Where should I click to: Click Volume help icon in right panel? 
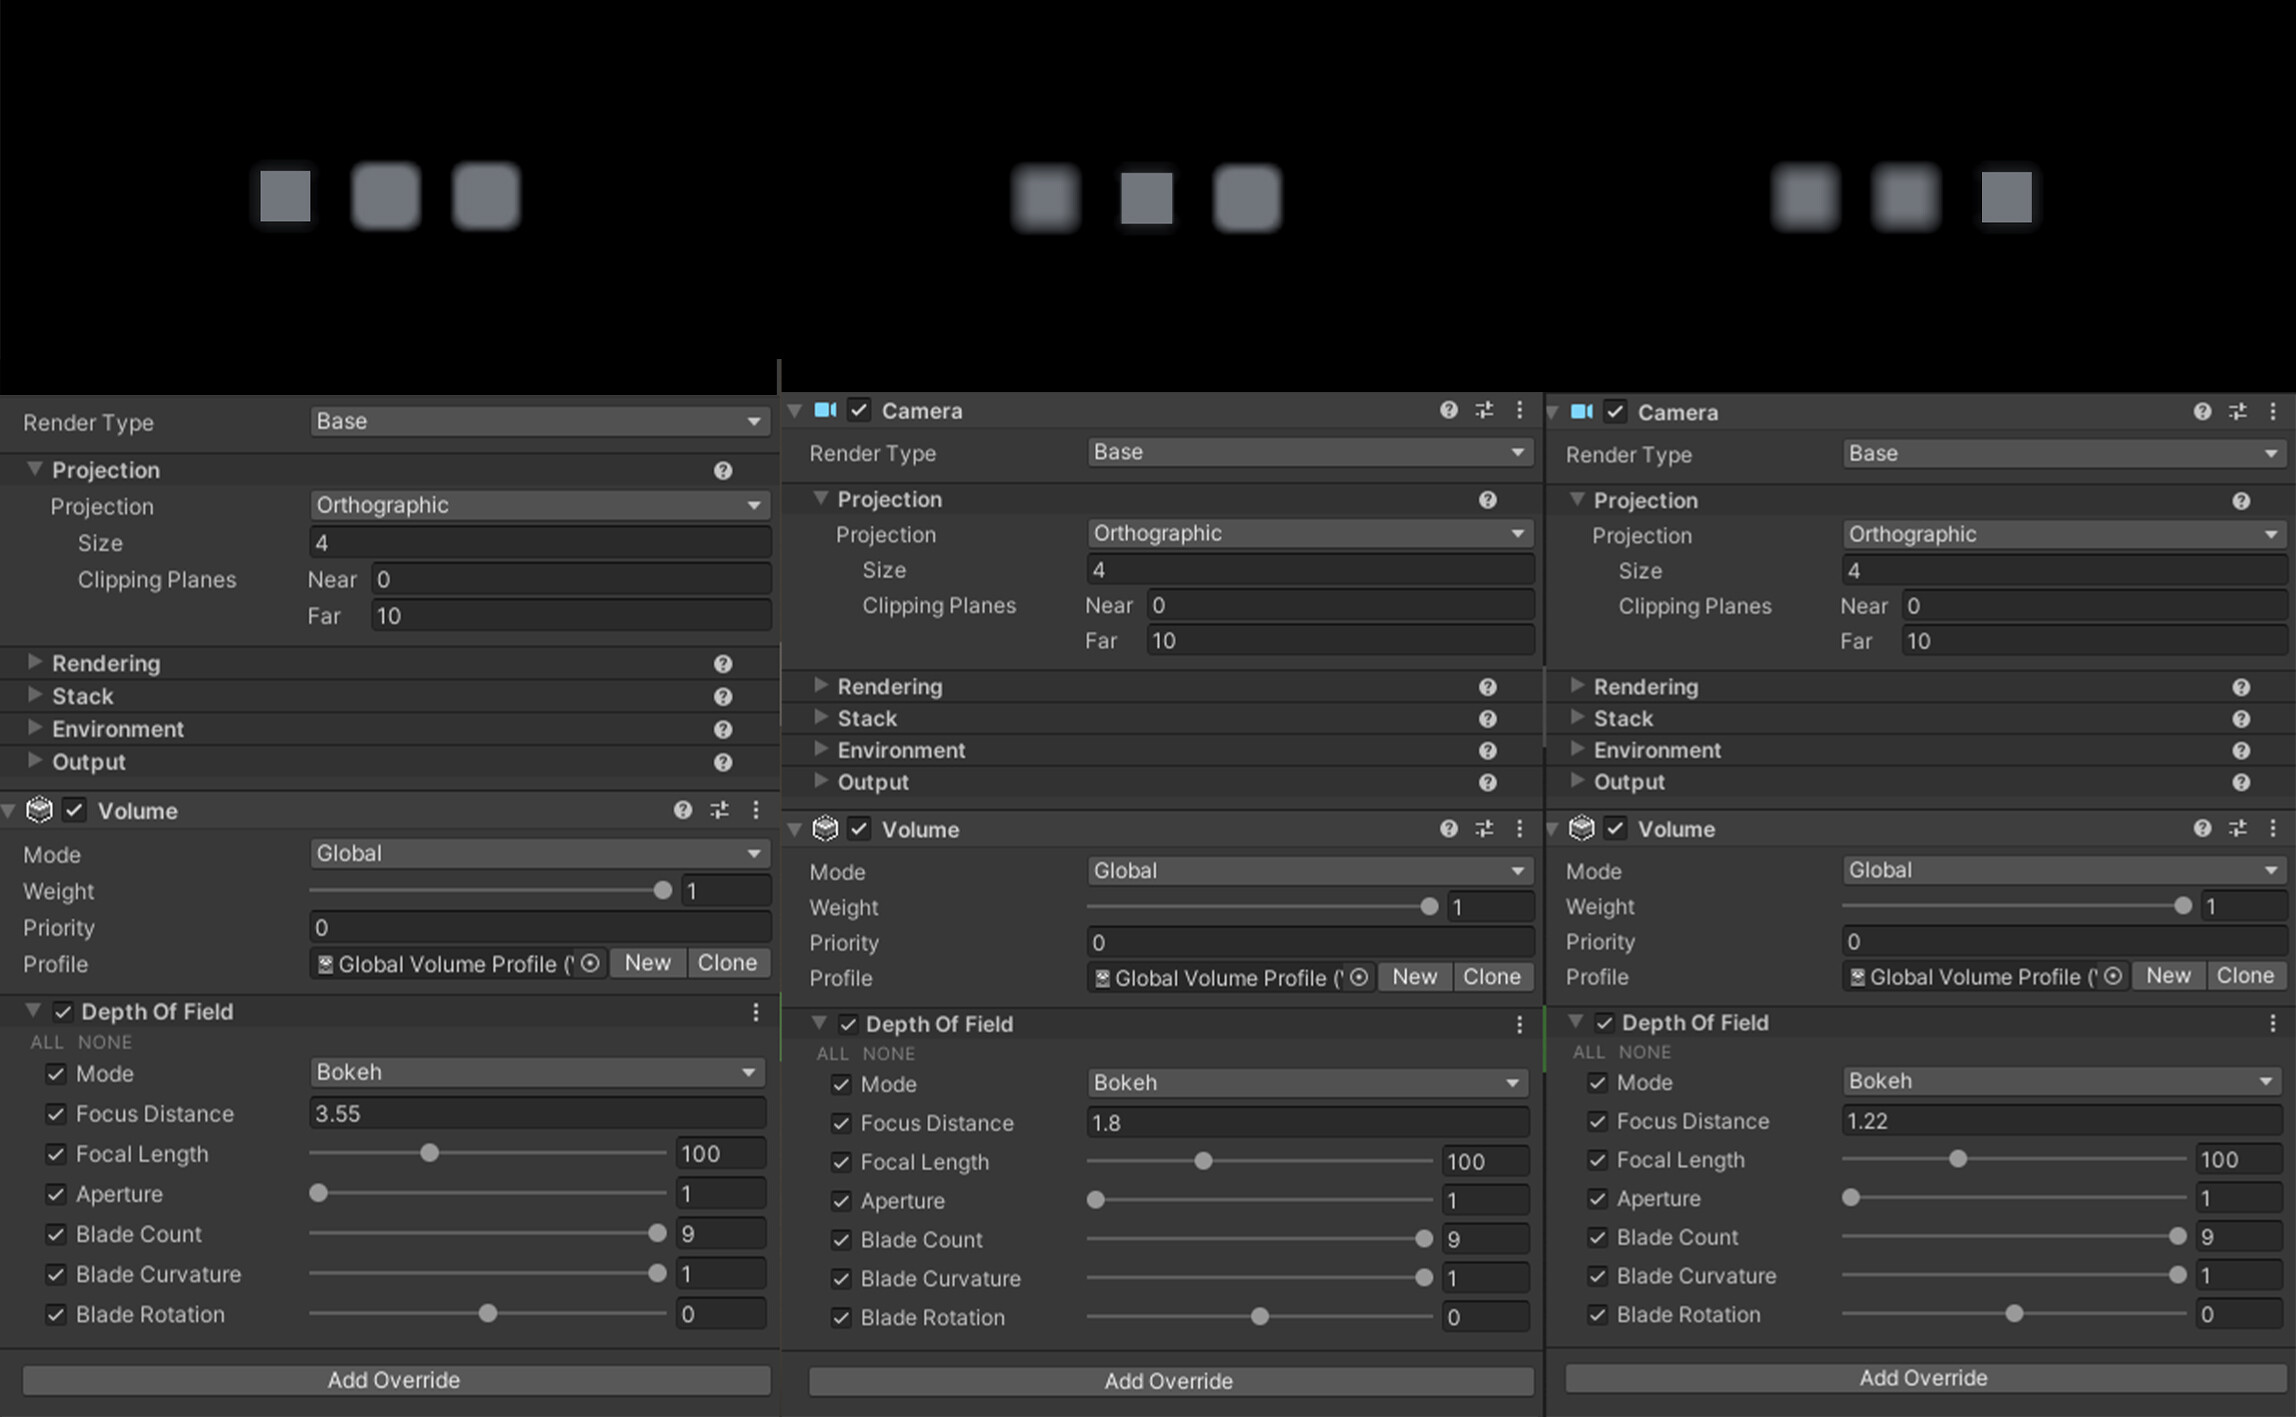[2202, 829]
